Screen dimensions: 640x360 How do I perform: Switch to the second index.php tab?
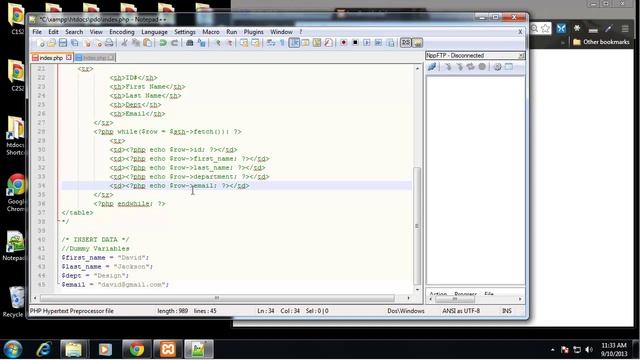point(95,58)
